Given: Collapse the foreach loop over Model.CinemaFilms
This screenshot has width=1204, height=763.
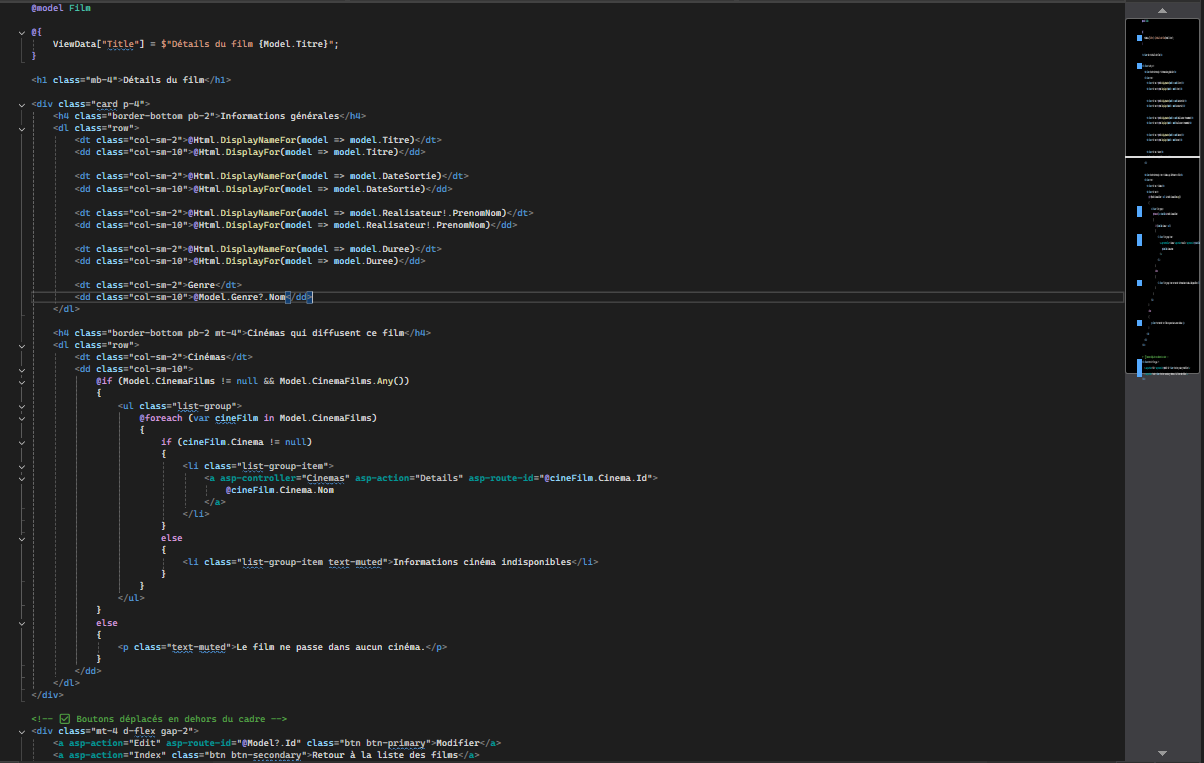Looking at the screenshot, I should pos(21,417).
